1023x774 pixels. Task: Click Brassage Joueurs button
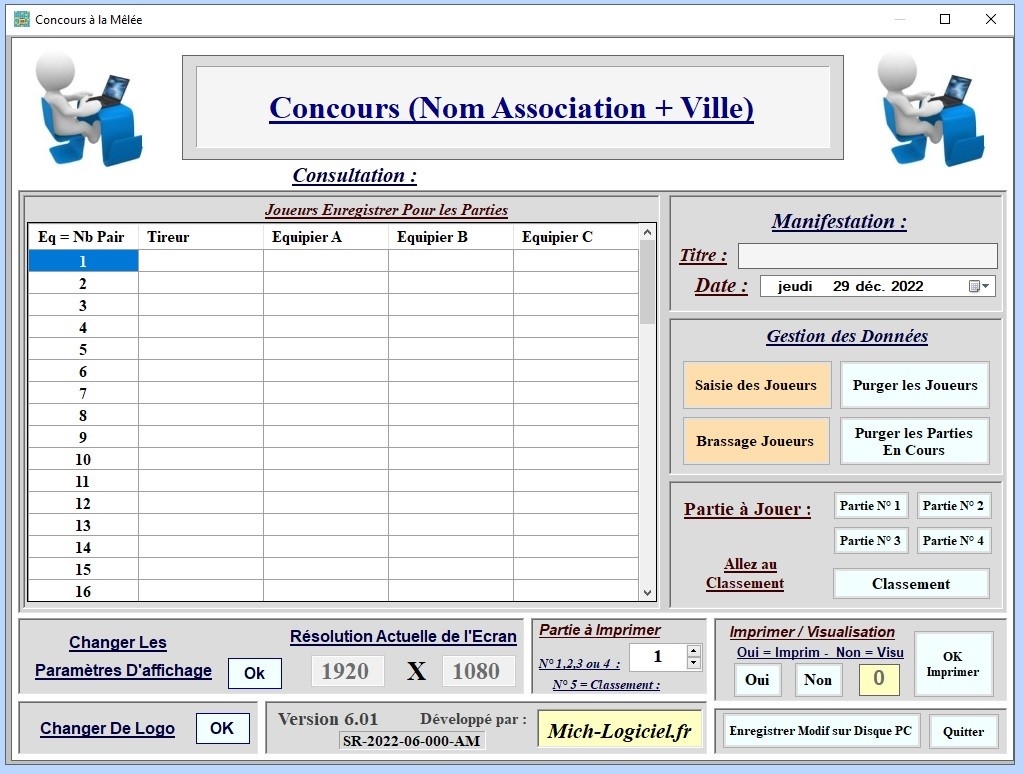(x=756, y=441)
